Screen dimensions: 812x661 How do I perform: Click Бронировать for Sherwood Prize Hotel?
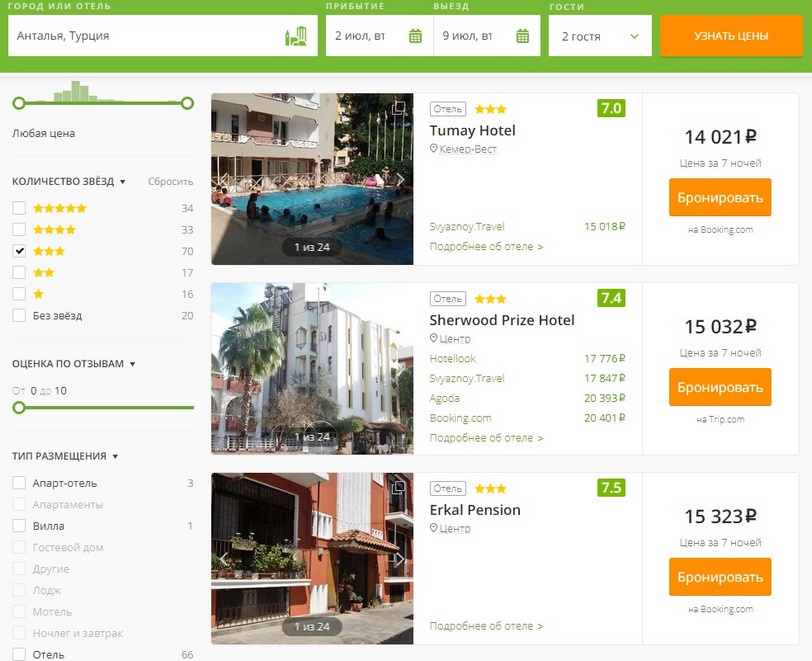coord(720,387)
